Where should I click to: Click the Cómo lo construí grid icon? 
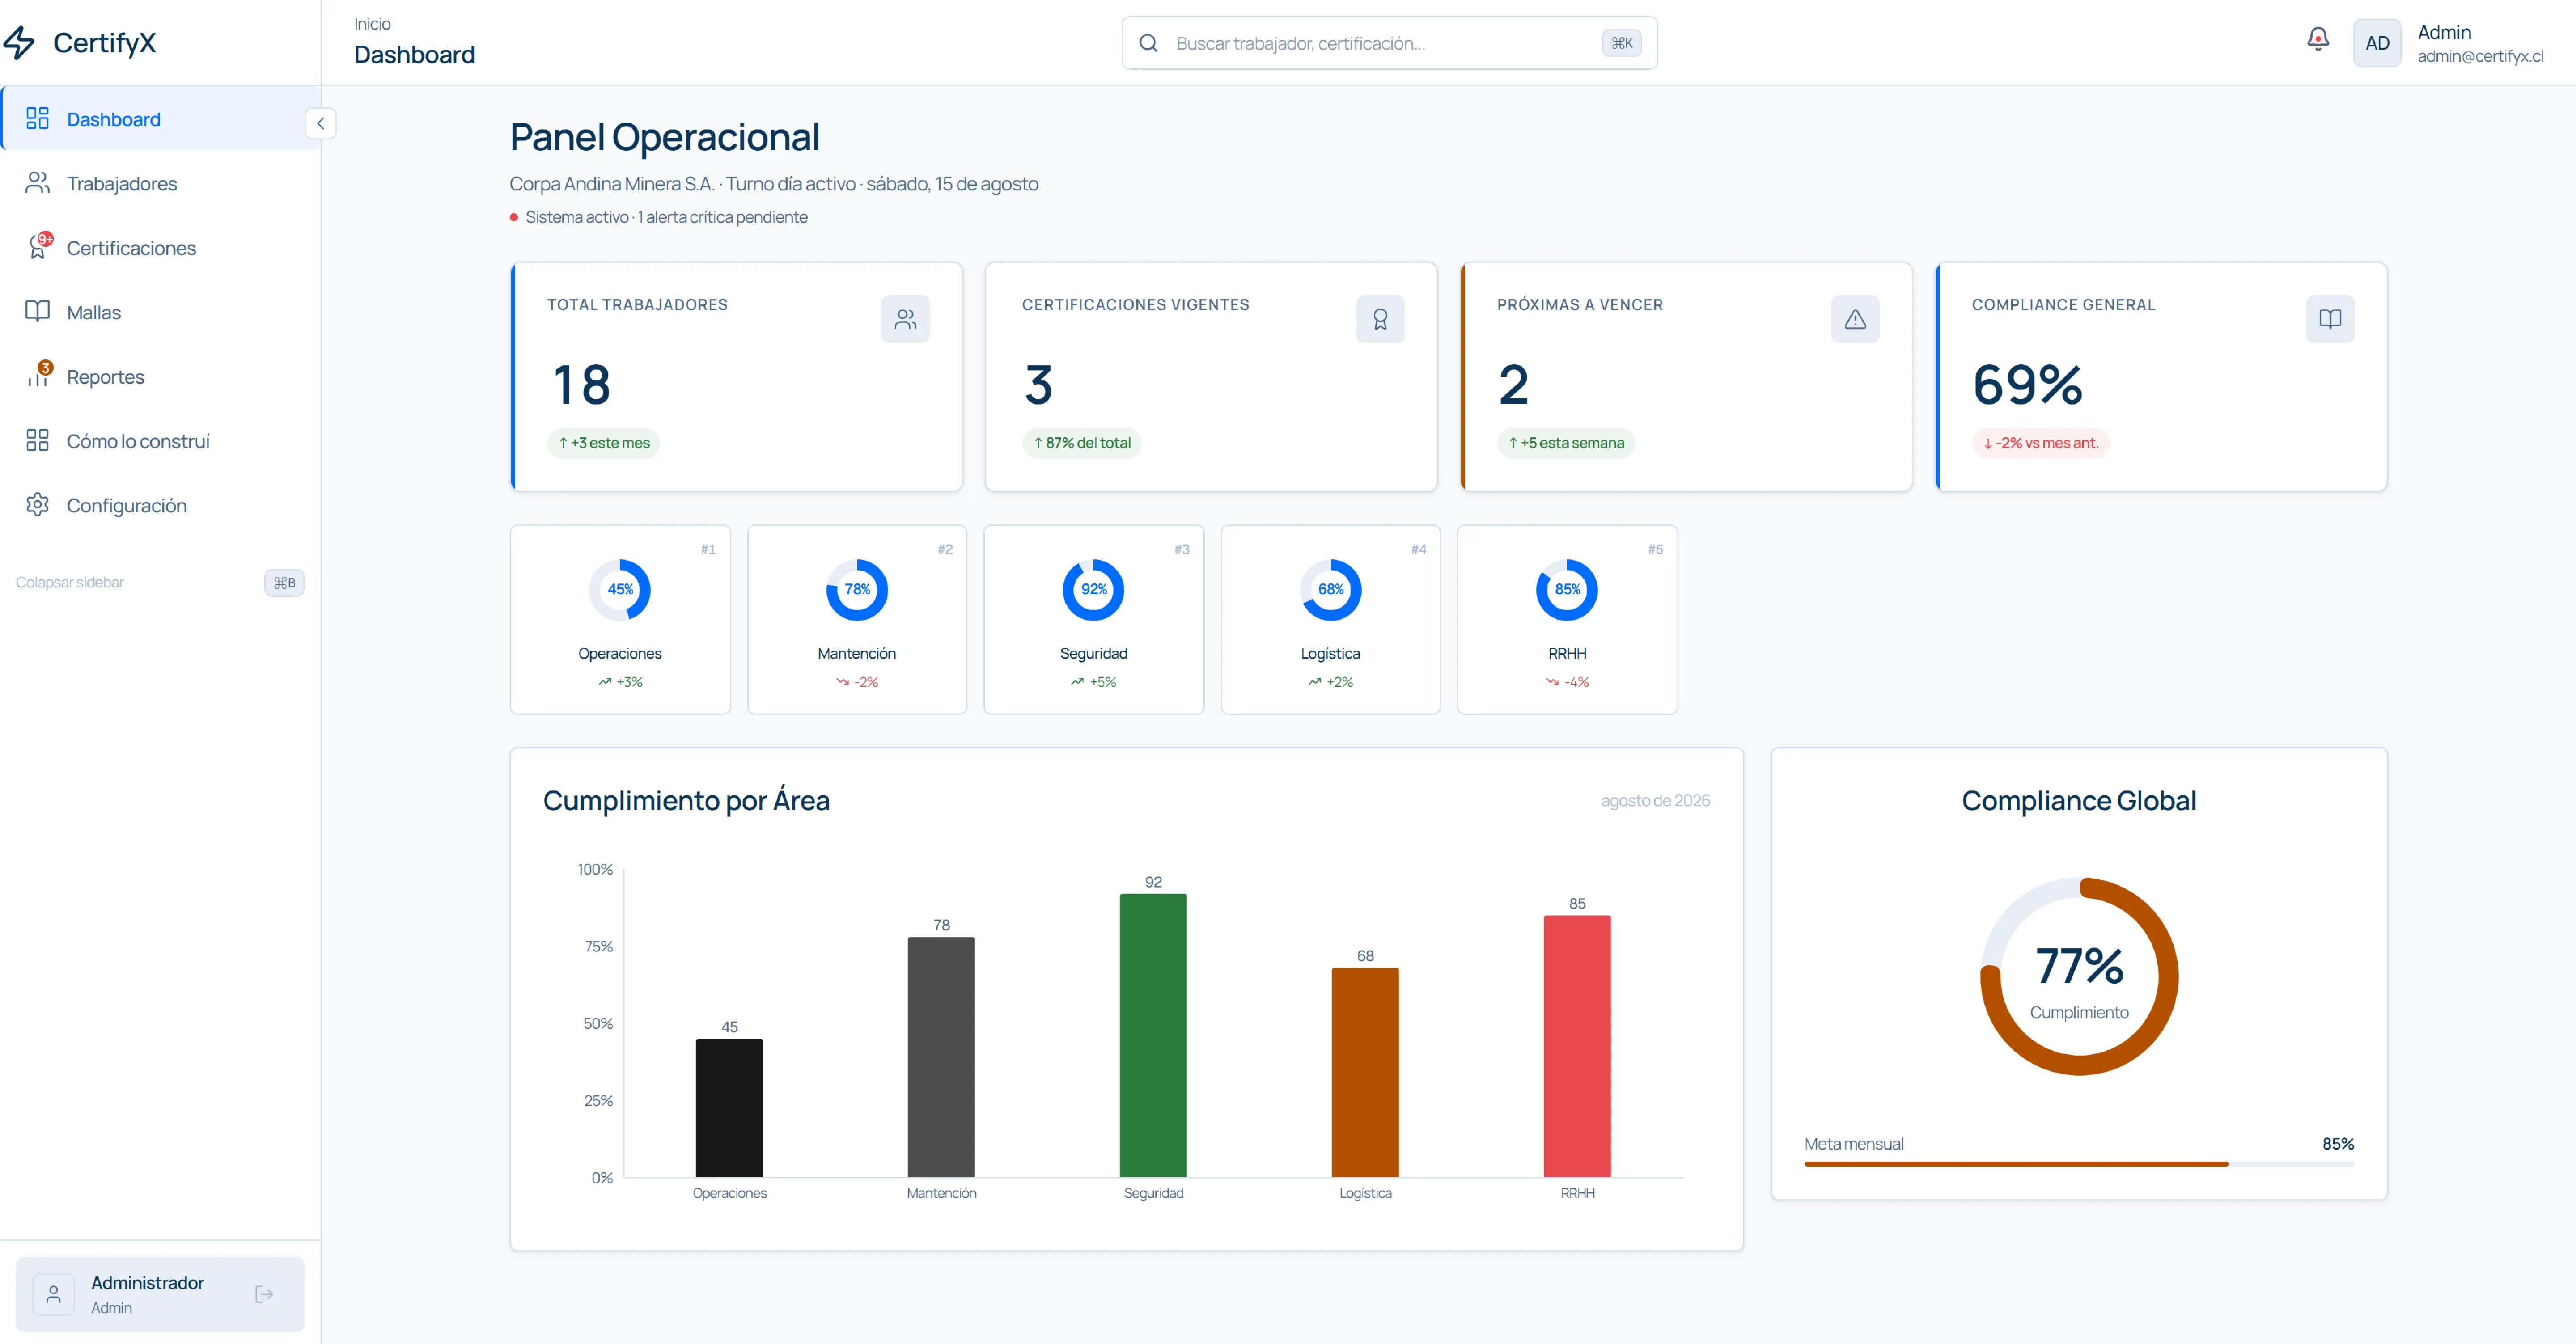(x=37, y=440)
